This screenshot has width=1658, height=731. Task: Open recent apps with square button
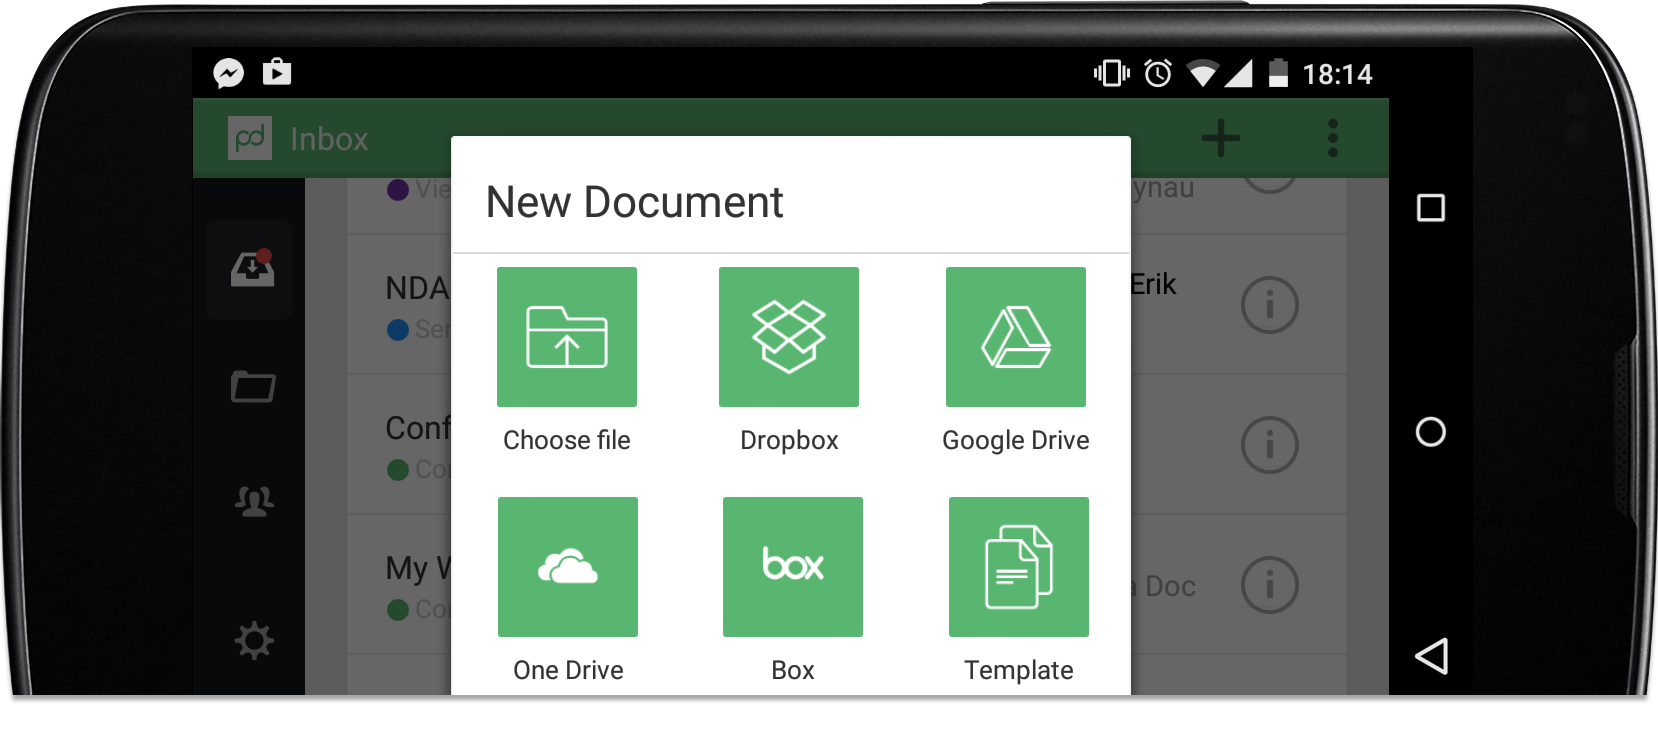[1430, 208]
